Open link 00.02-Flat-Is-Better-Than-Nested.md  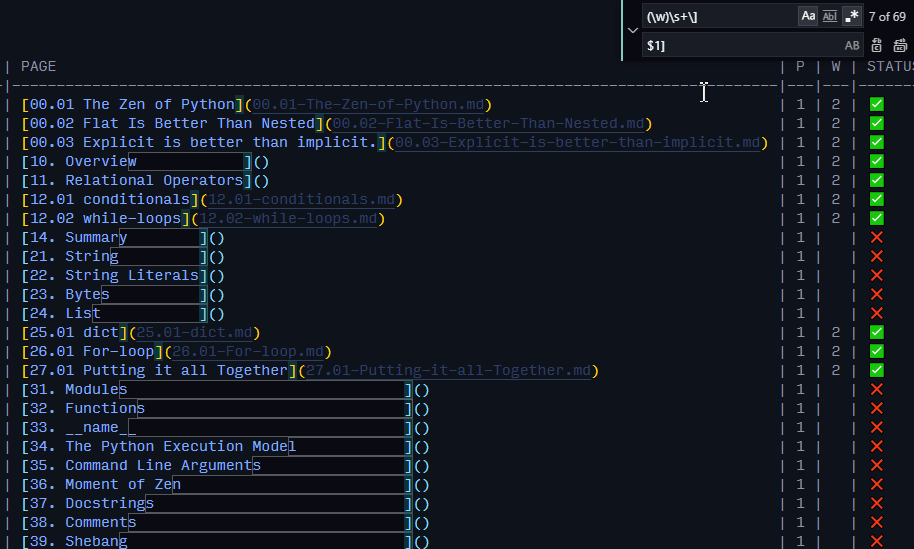click(488, 124)
